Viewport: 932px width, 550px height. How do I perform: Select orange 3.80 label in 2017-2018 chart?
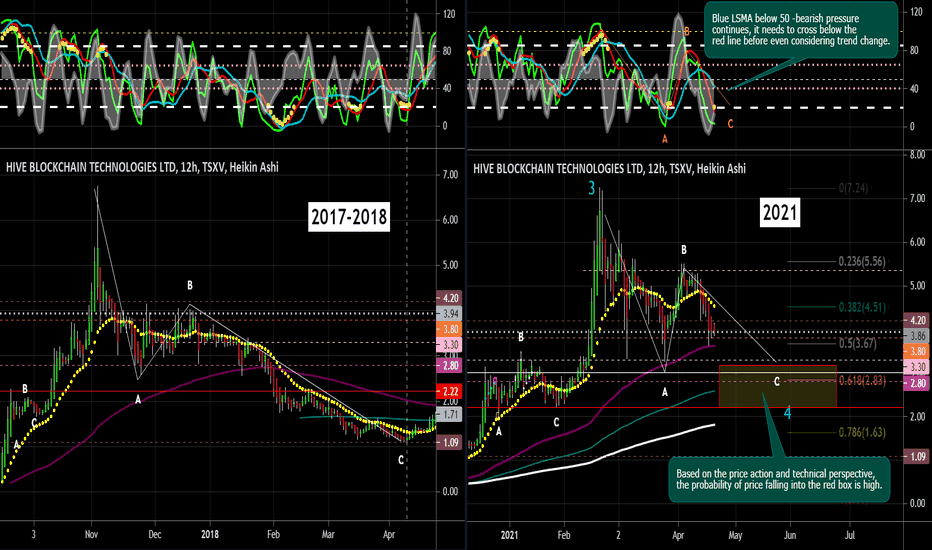point(449,329)
